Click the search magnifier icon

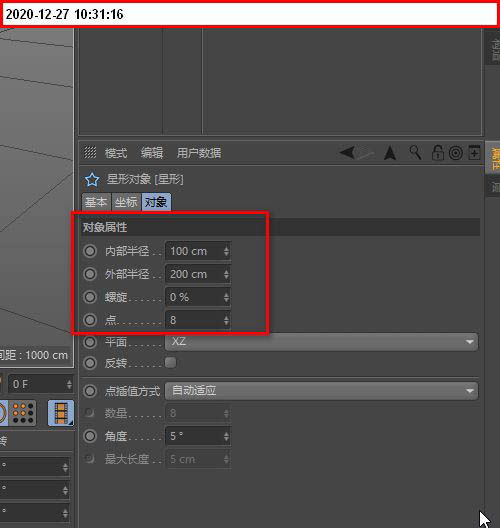tap(415, 153)
